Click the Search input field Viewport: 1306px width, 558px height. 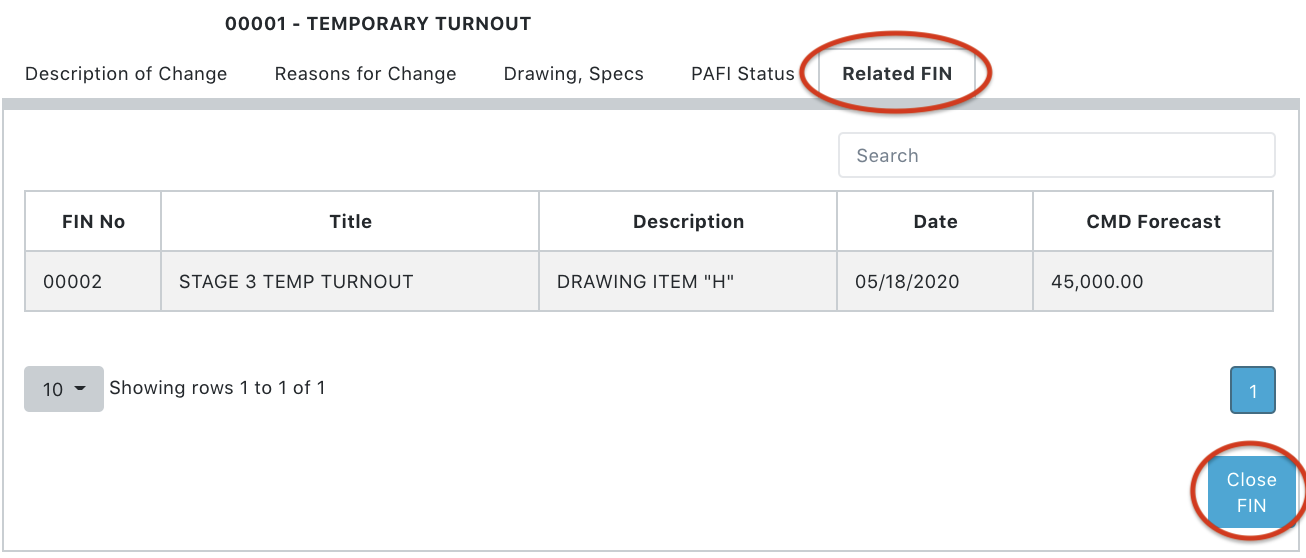[1056, 156]
